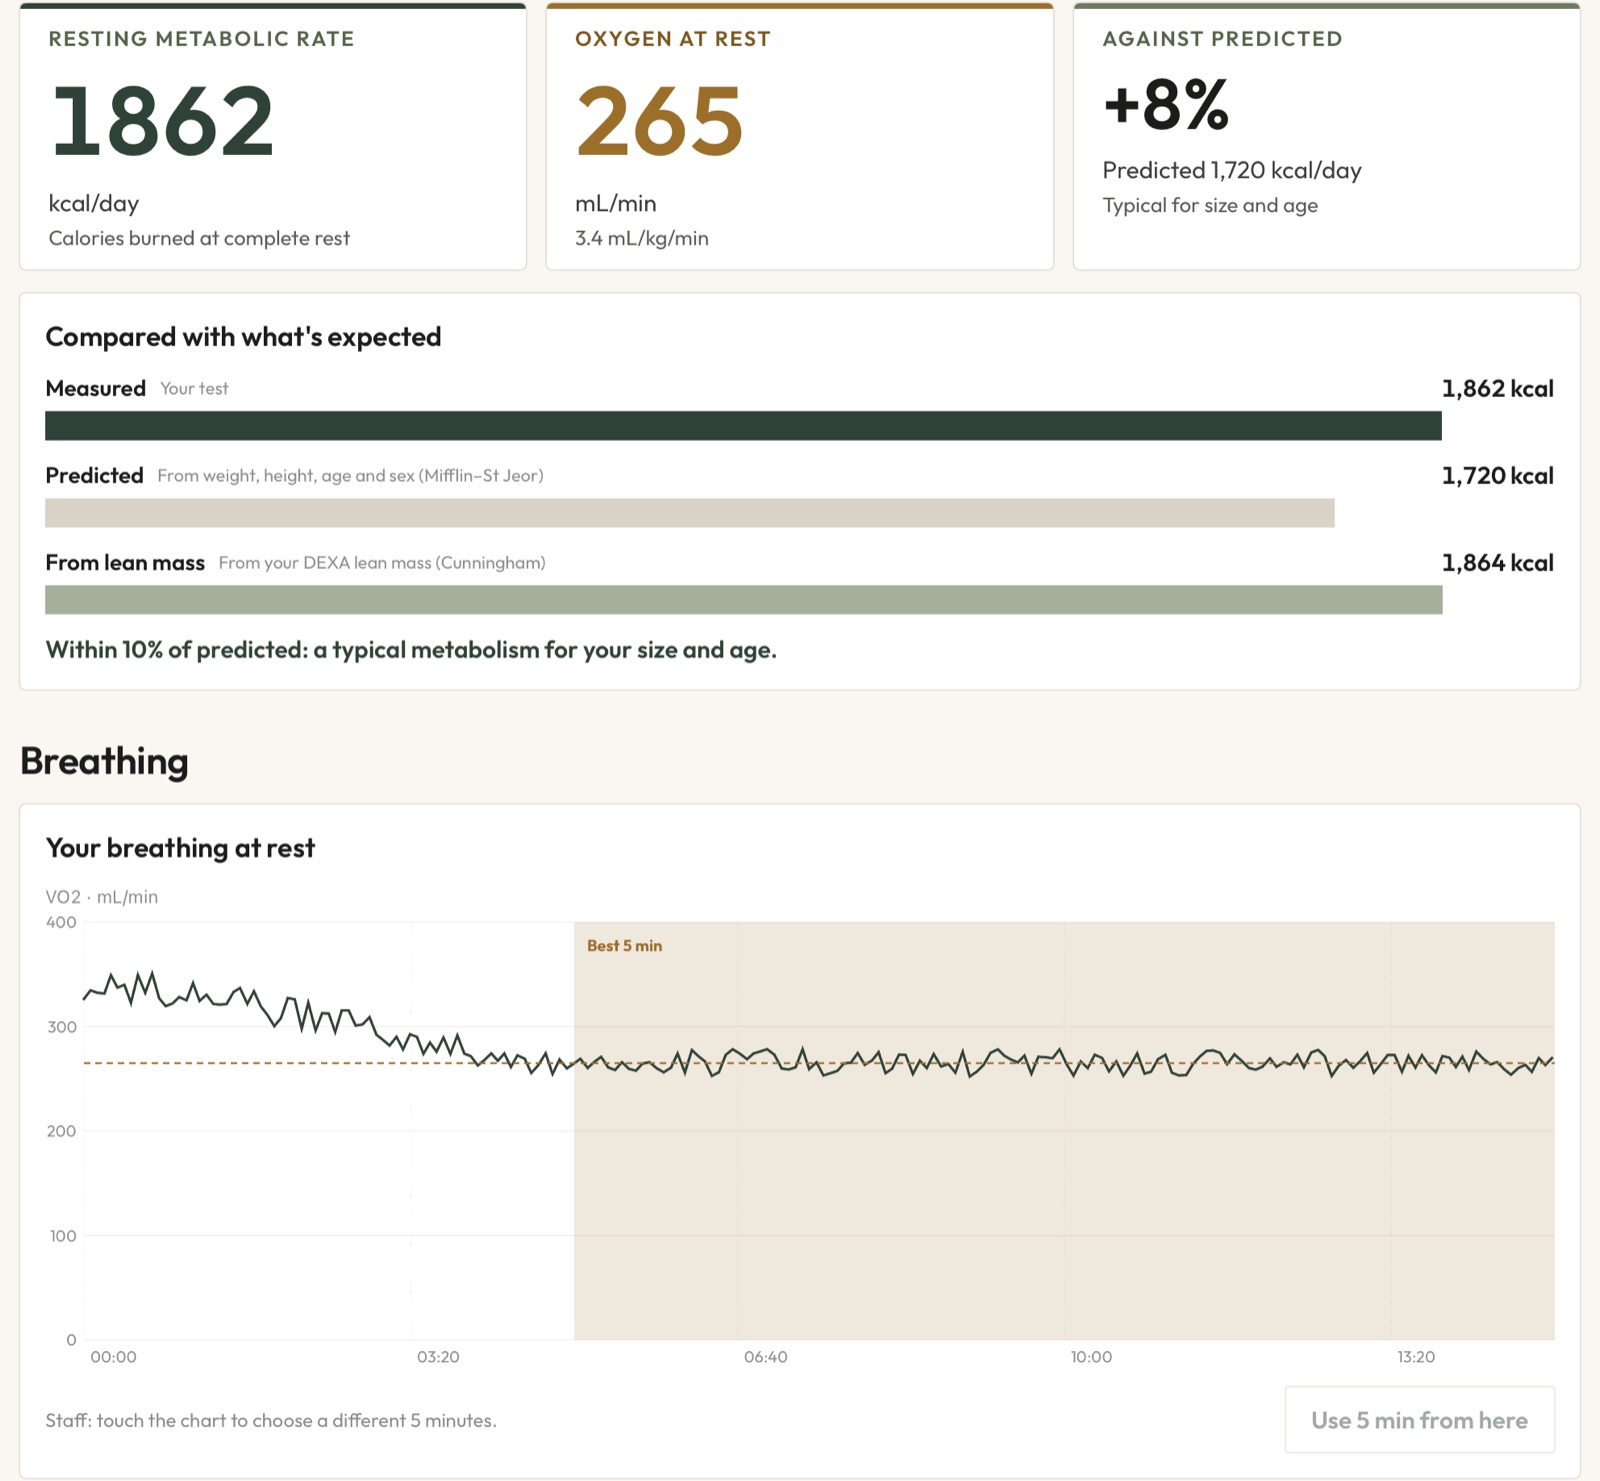
Task: Click the Mifflin–St Jeor description text
Action: coord(350,476)
